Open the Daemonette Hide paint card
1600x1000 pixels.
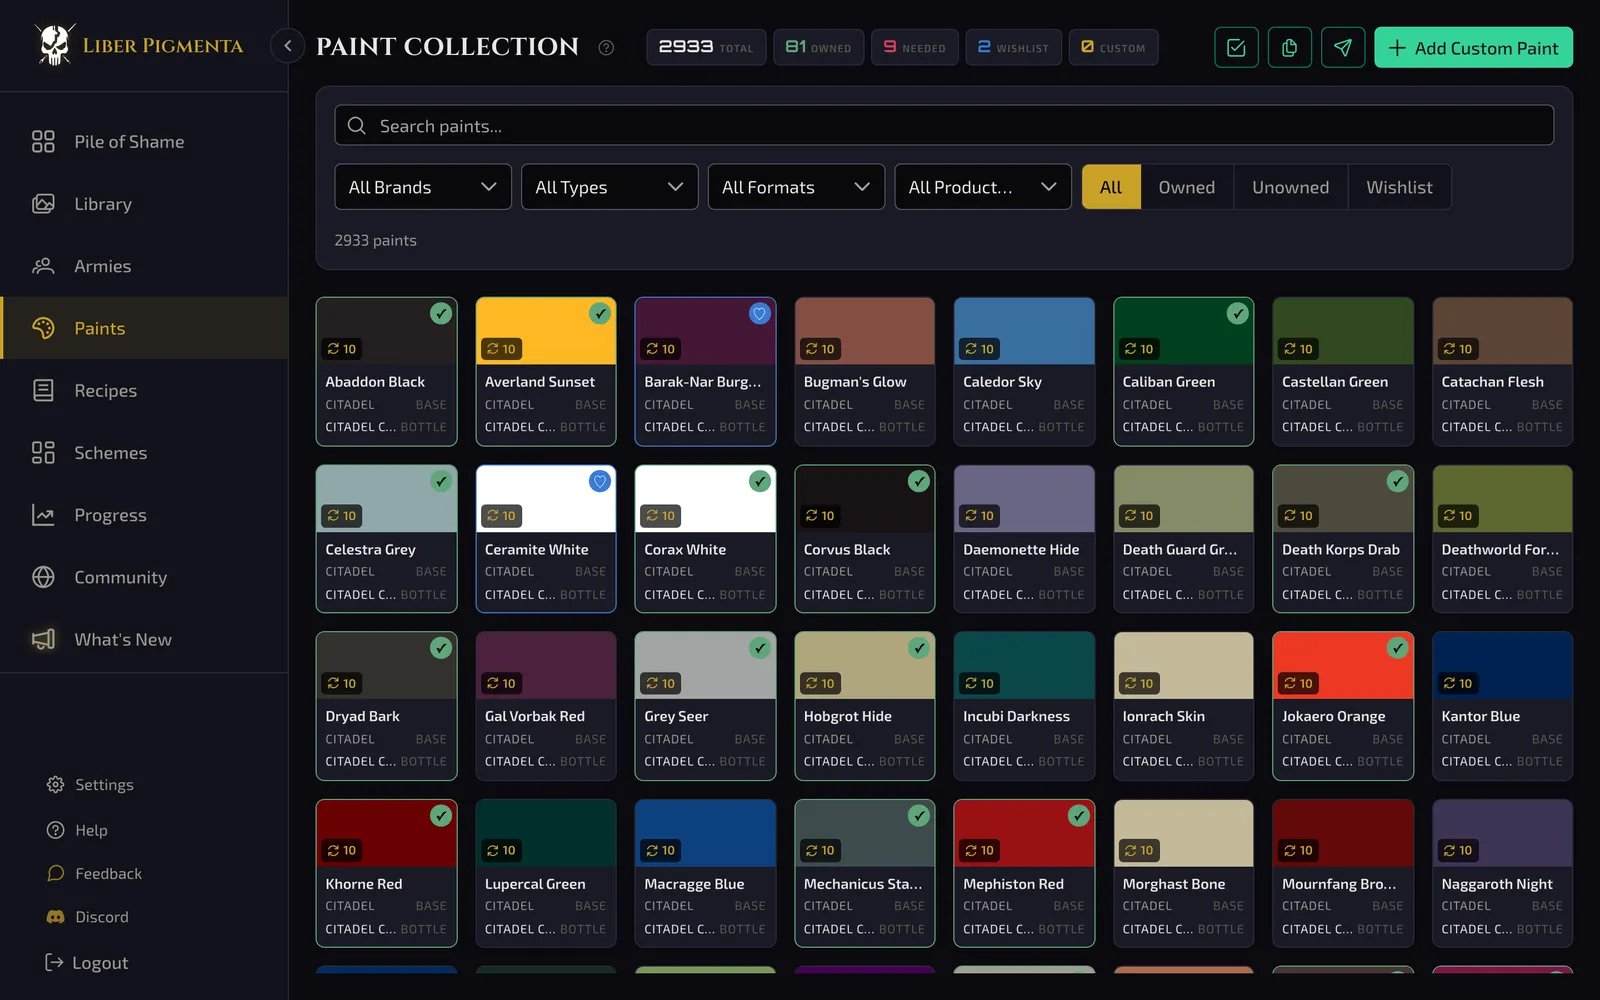click(x=1024, y=539)
